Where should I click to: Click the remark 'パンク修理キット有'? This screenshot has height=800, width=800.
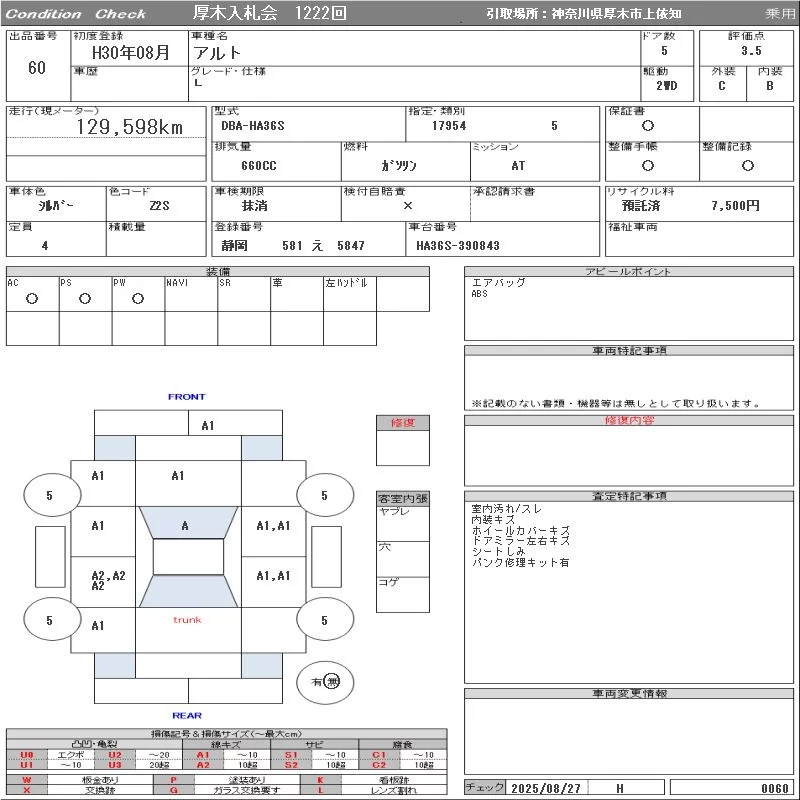(x=520, y=563)
